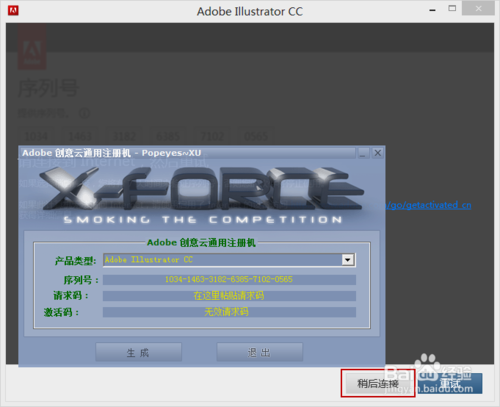500x407 pixels.
Task: Click the serial box containing 1463
Action: tap(80, 136)
